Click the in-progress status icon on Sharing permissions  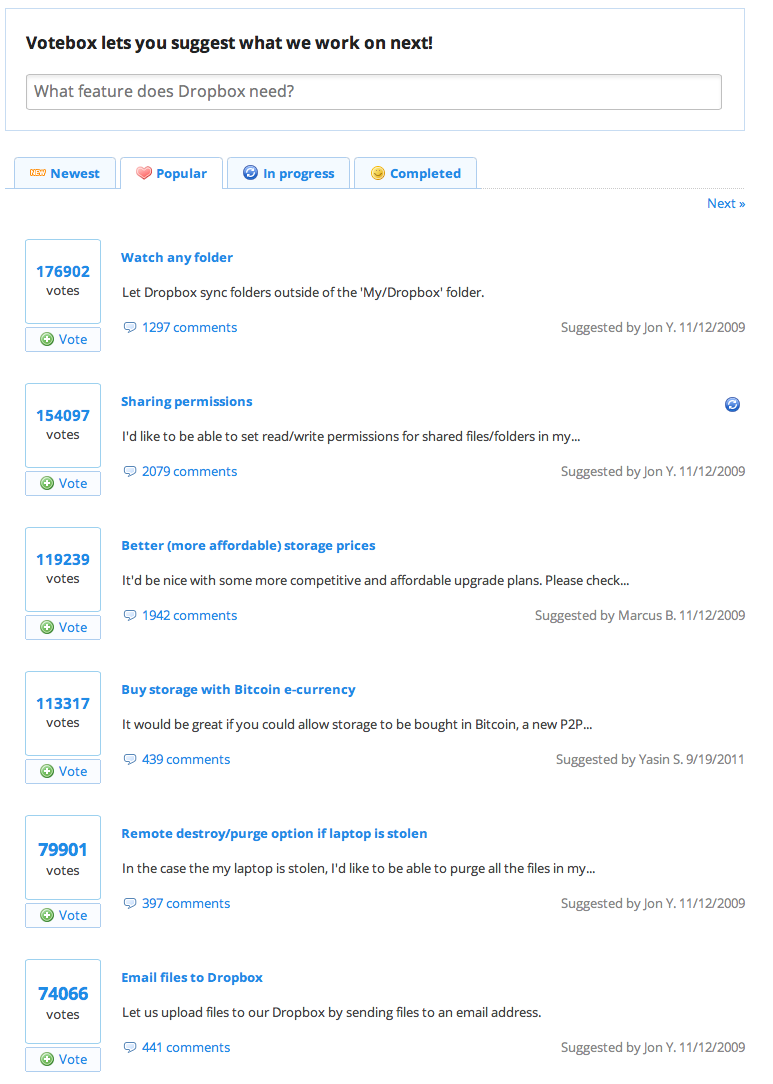(x=732, y=404)
